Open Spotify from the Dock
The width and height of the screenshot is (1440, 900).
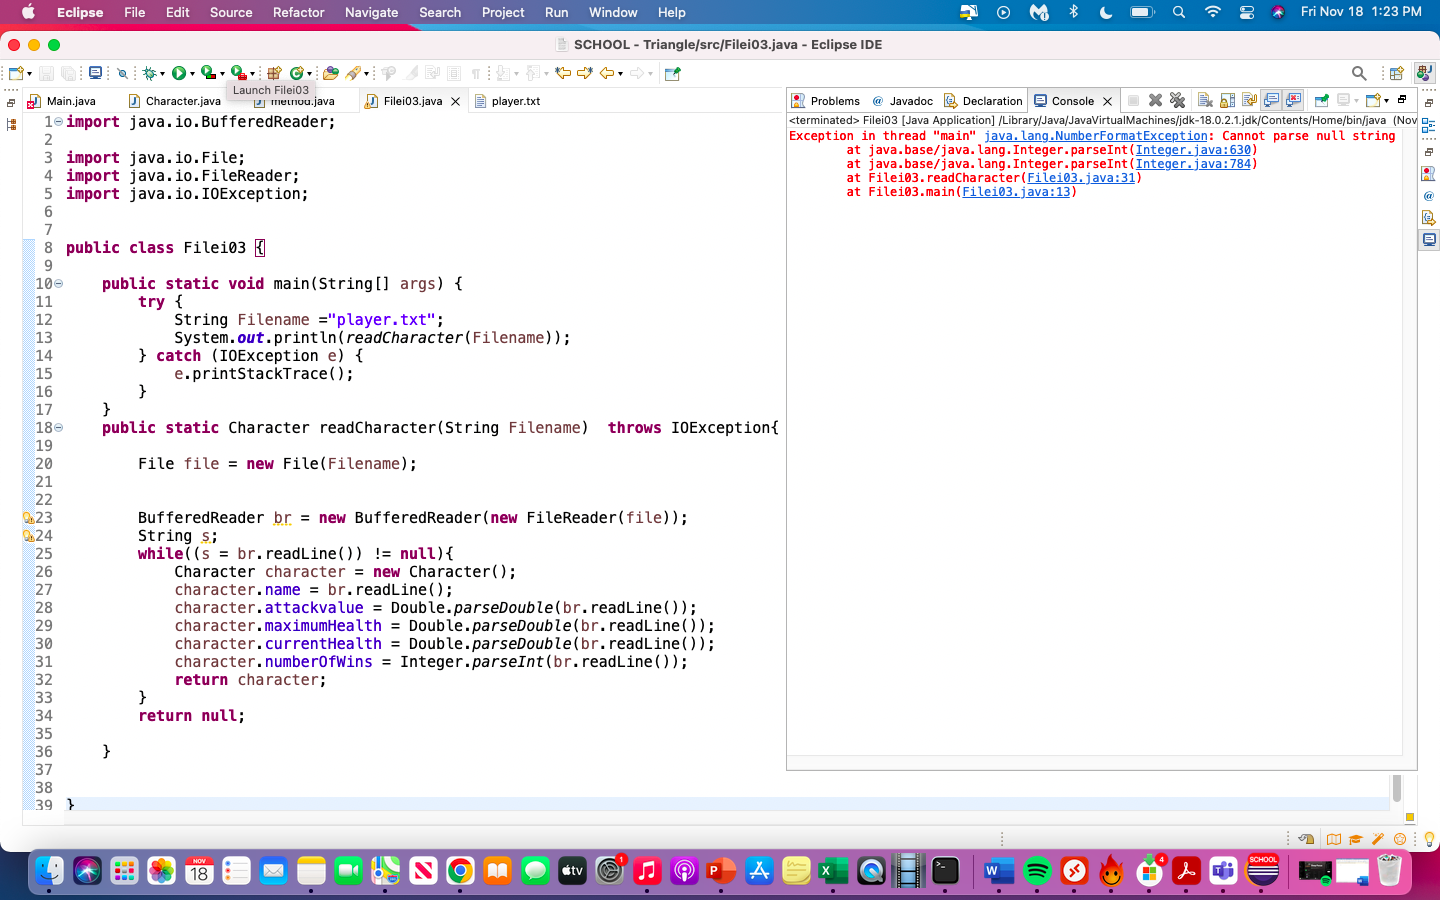1037,871
